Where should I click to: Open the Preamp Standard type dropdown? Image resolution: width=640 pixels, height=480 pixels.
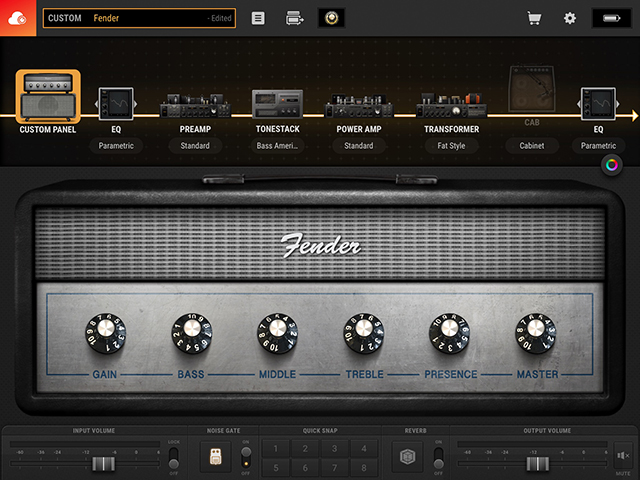[x=195, y=146]
